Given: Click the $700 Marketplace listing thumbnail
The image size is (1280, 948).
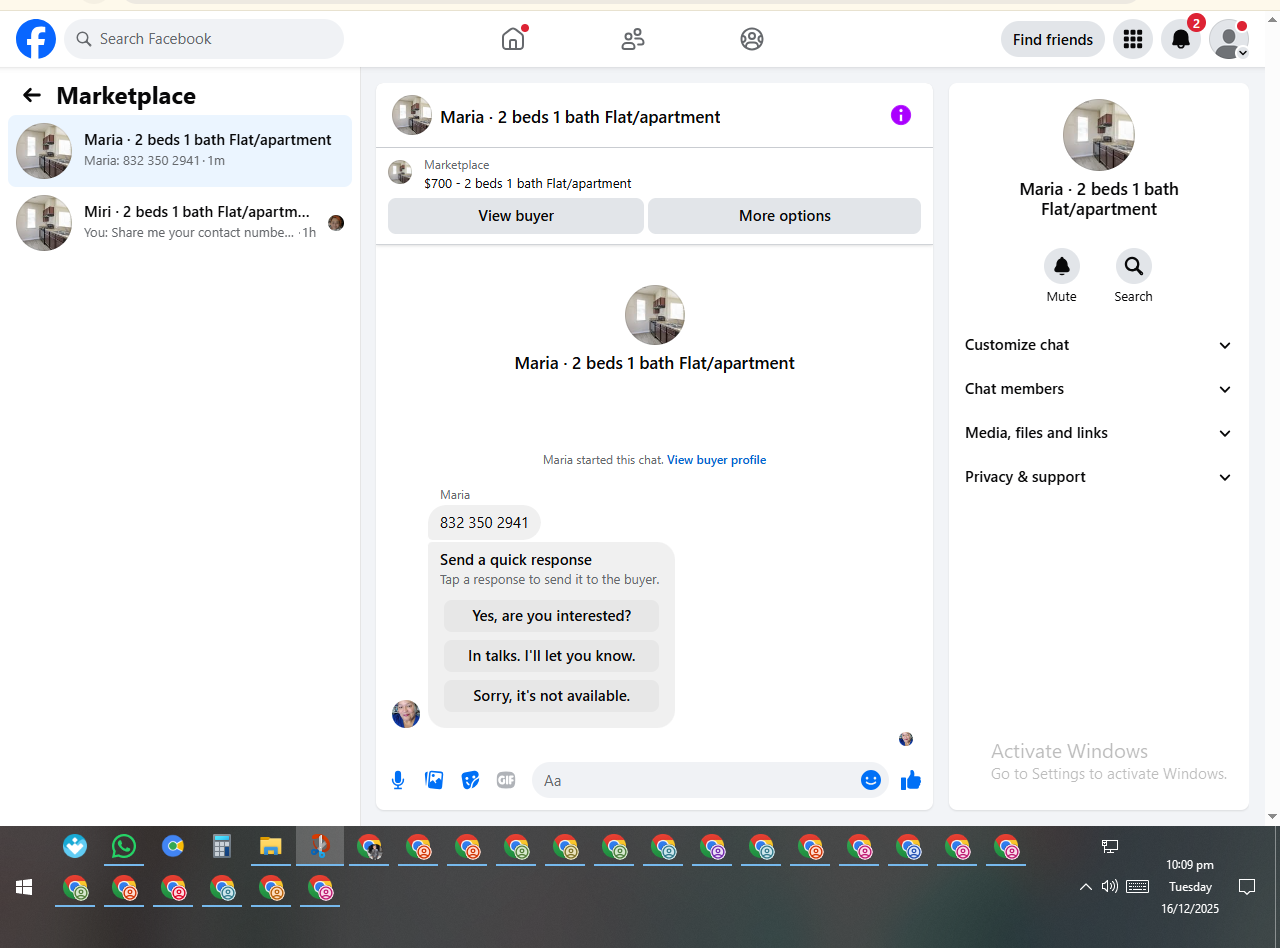Looking at the screenshot, I should 400,172.
